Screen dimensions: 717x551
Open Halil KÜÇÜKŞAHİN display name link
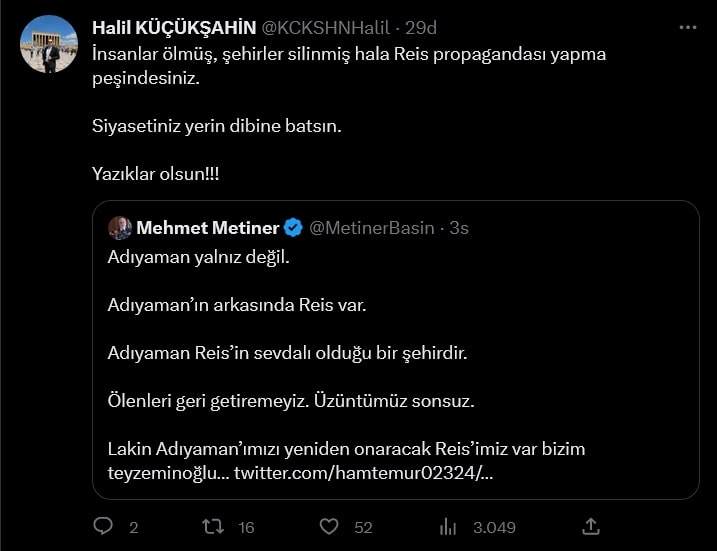coord(173,27)
